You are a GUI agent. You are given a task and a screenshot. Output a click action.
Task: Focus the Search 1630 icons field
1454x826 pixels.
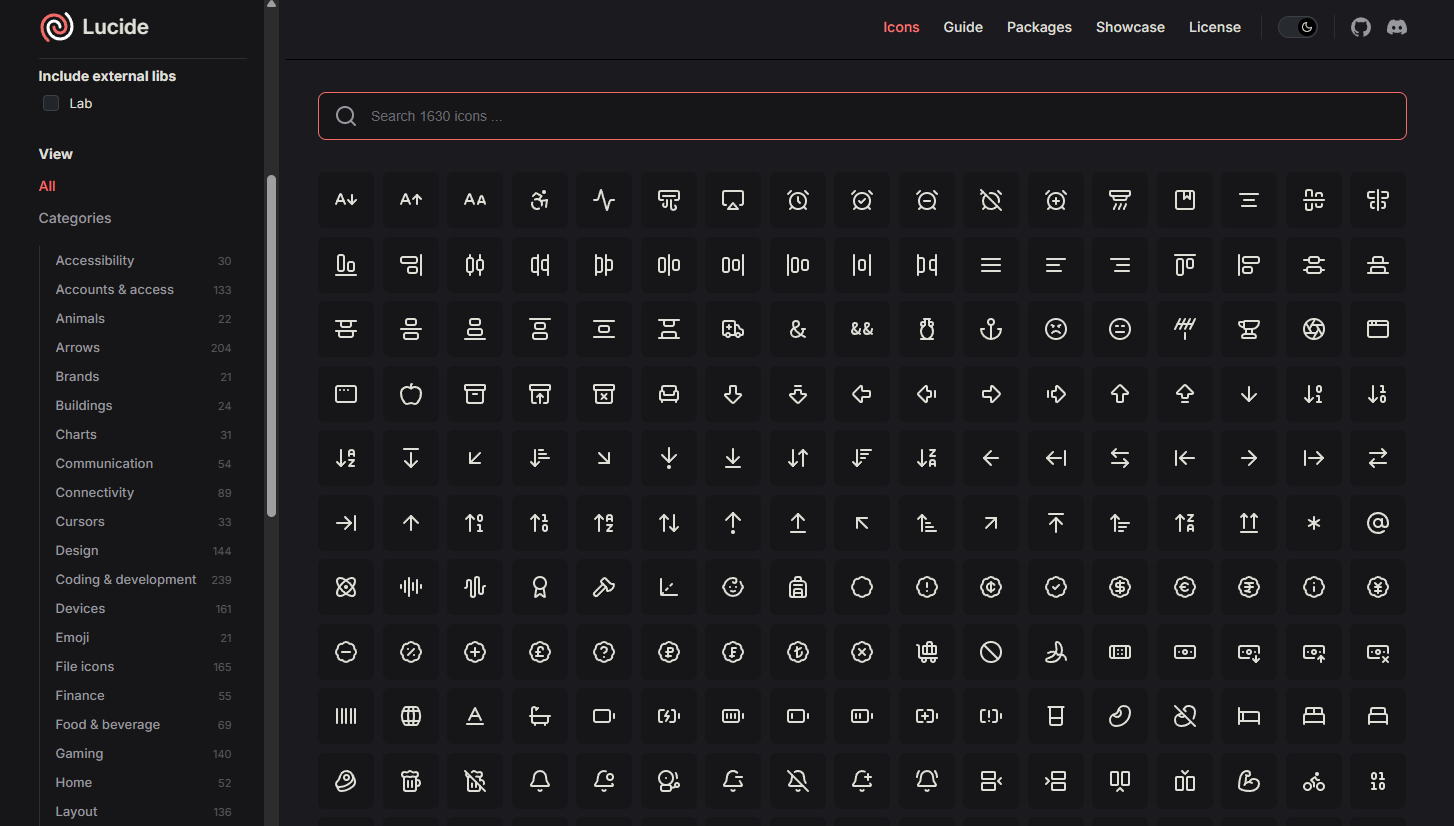pyautogui.click(x=862, y=116)
